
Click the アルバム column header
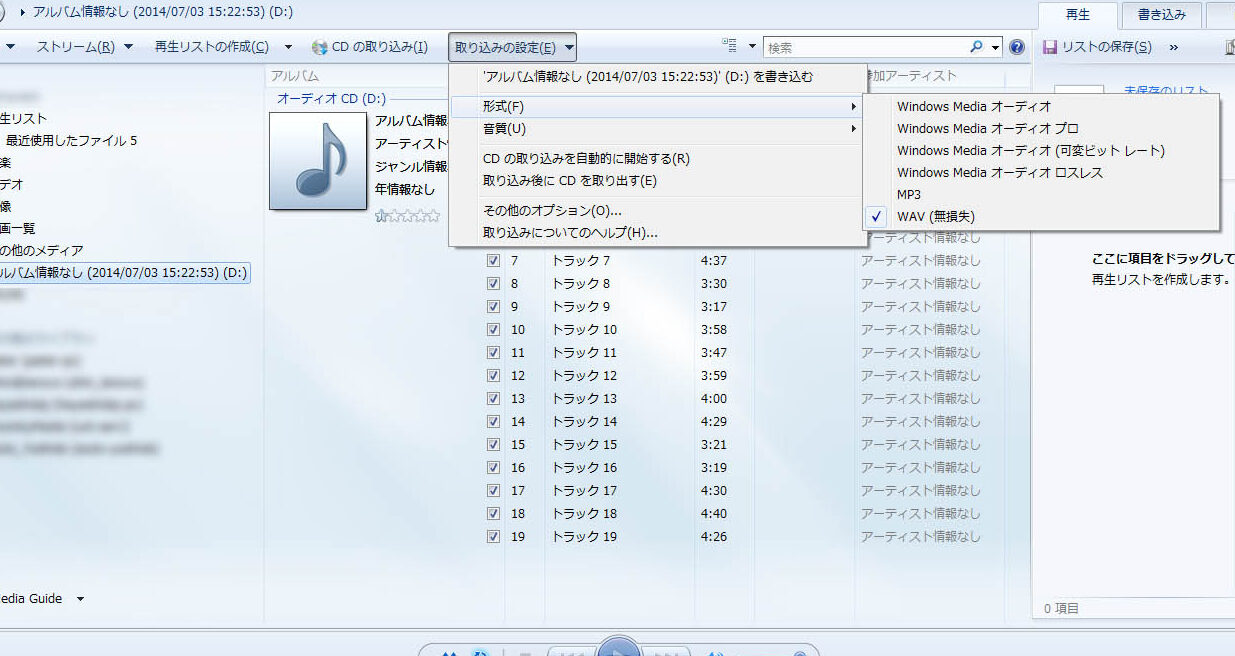point(295,76)
